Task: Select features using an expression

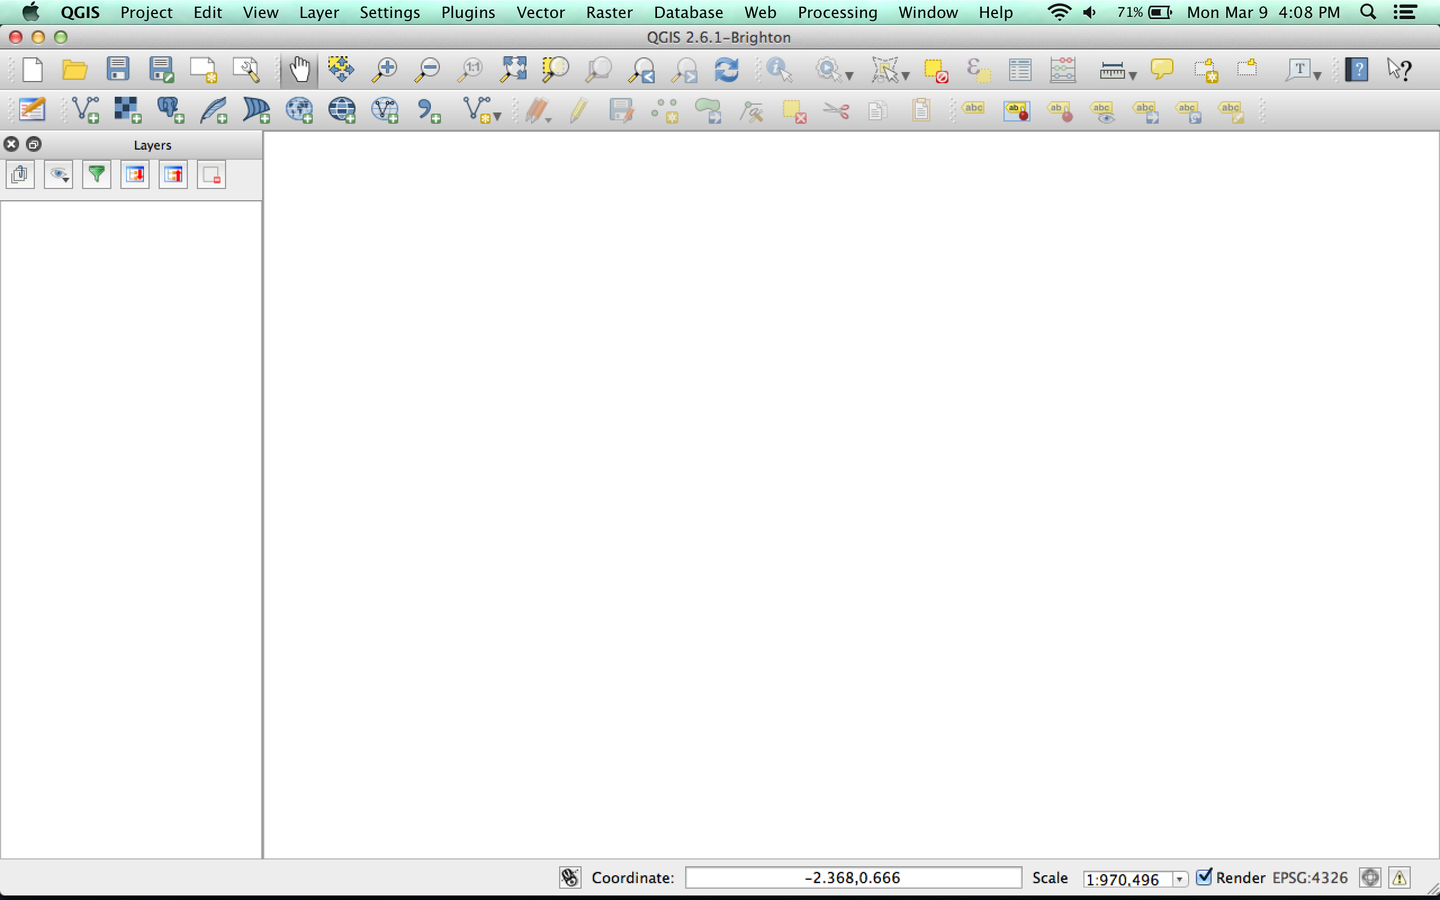Action: [977, 70]
